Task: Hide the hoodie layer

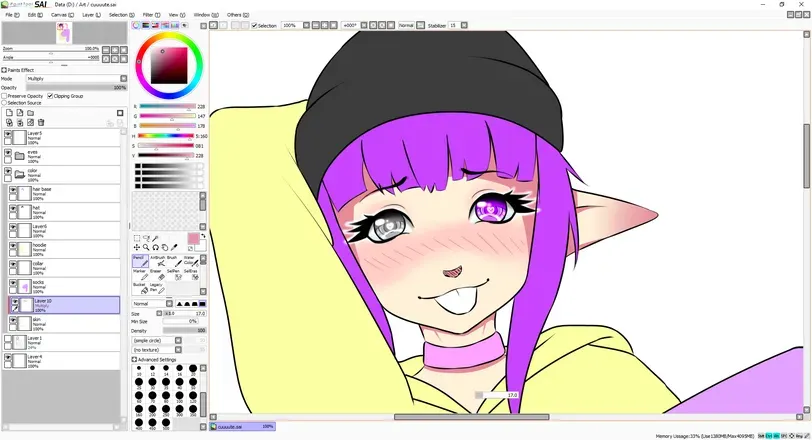Action: pyautogui.click(x=13, y=246)
